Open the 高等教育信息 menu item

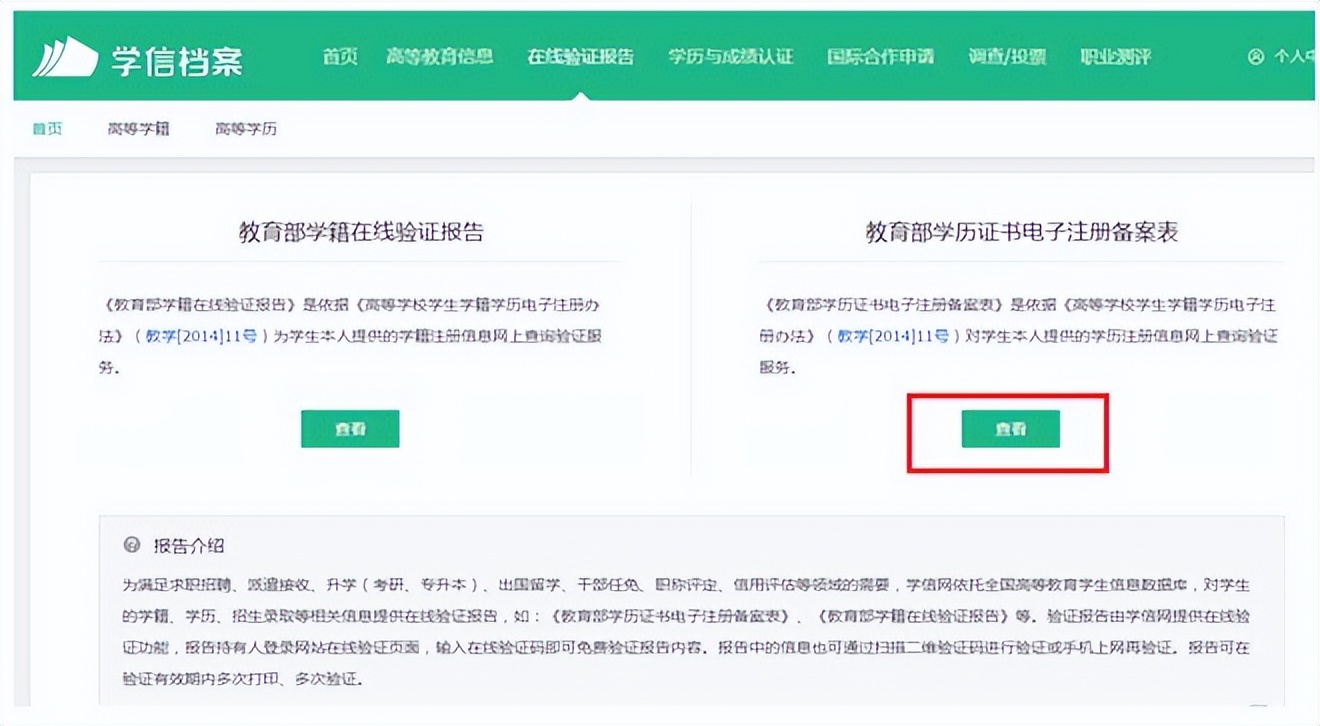(x=440, y=57)
